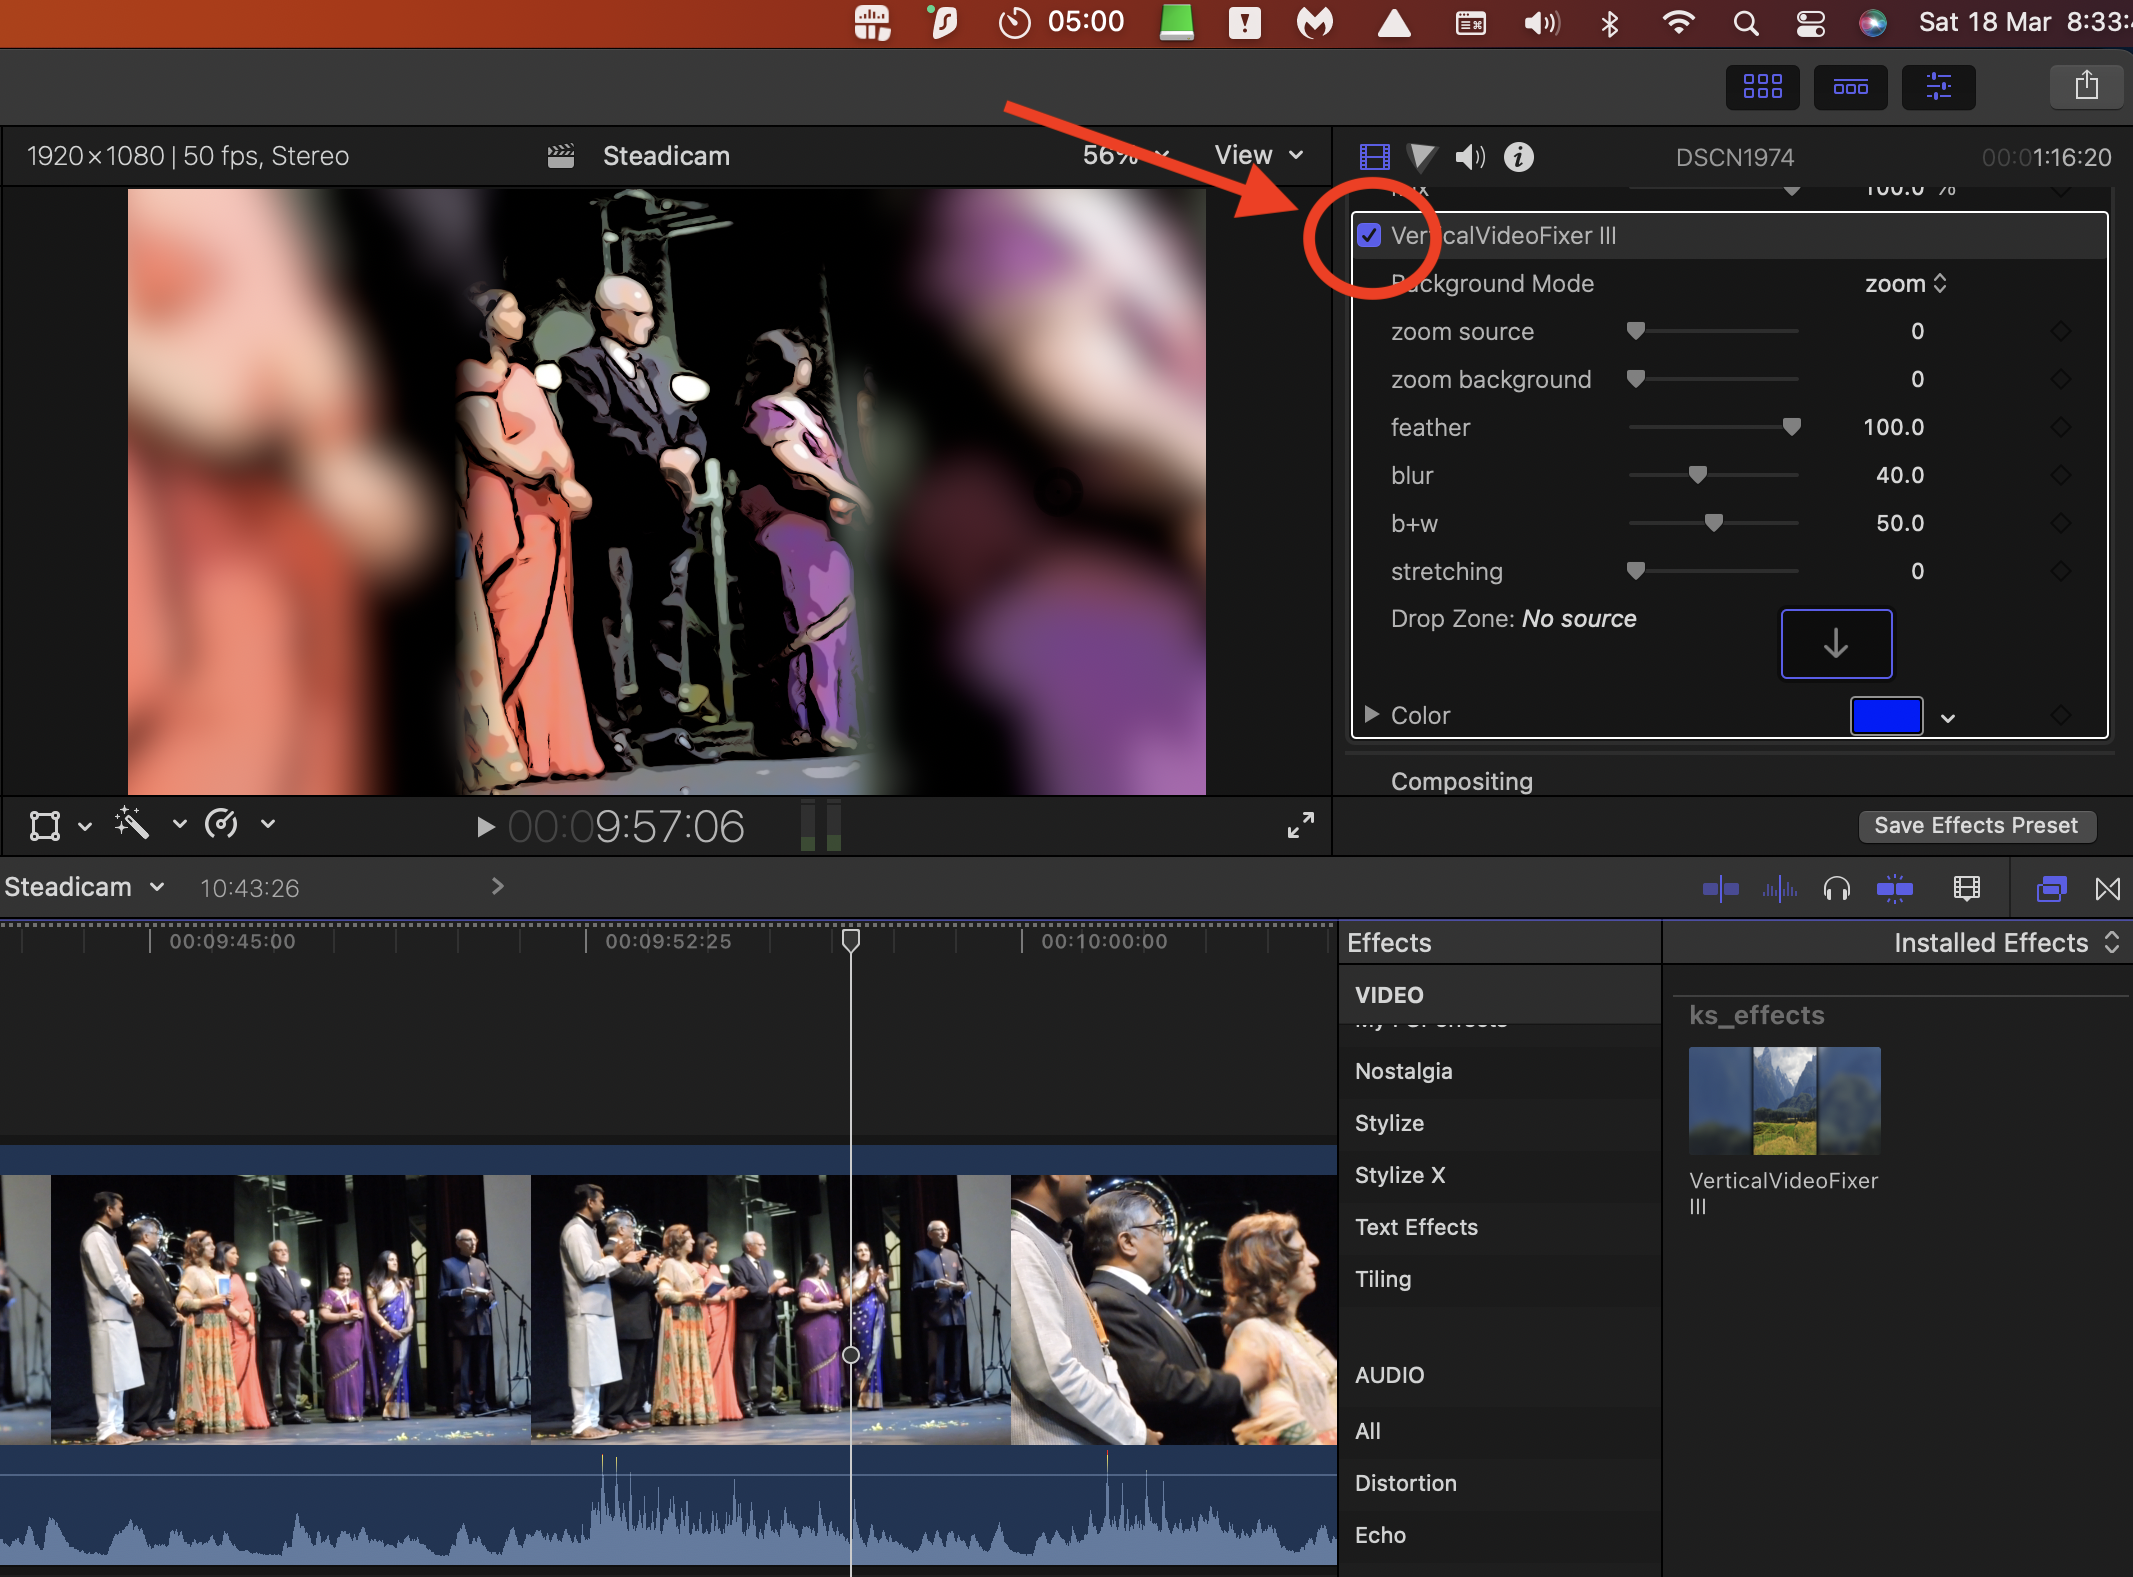Click the blue Color swatch
Image resolution: width=2133 pixels, height=1577 pixels.
pyautogui.click(x=1885, y=716)
